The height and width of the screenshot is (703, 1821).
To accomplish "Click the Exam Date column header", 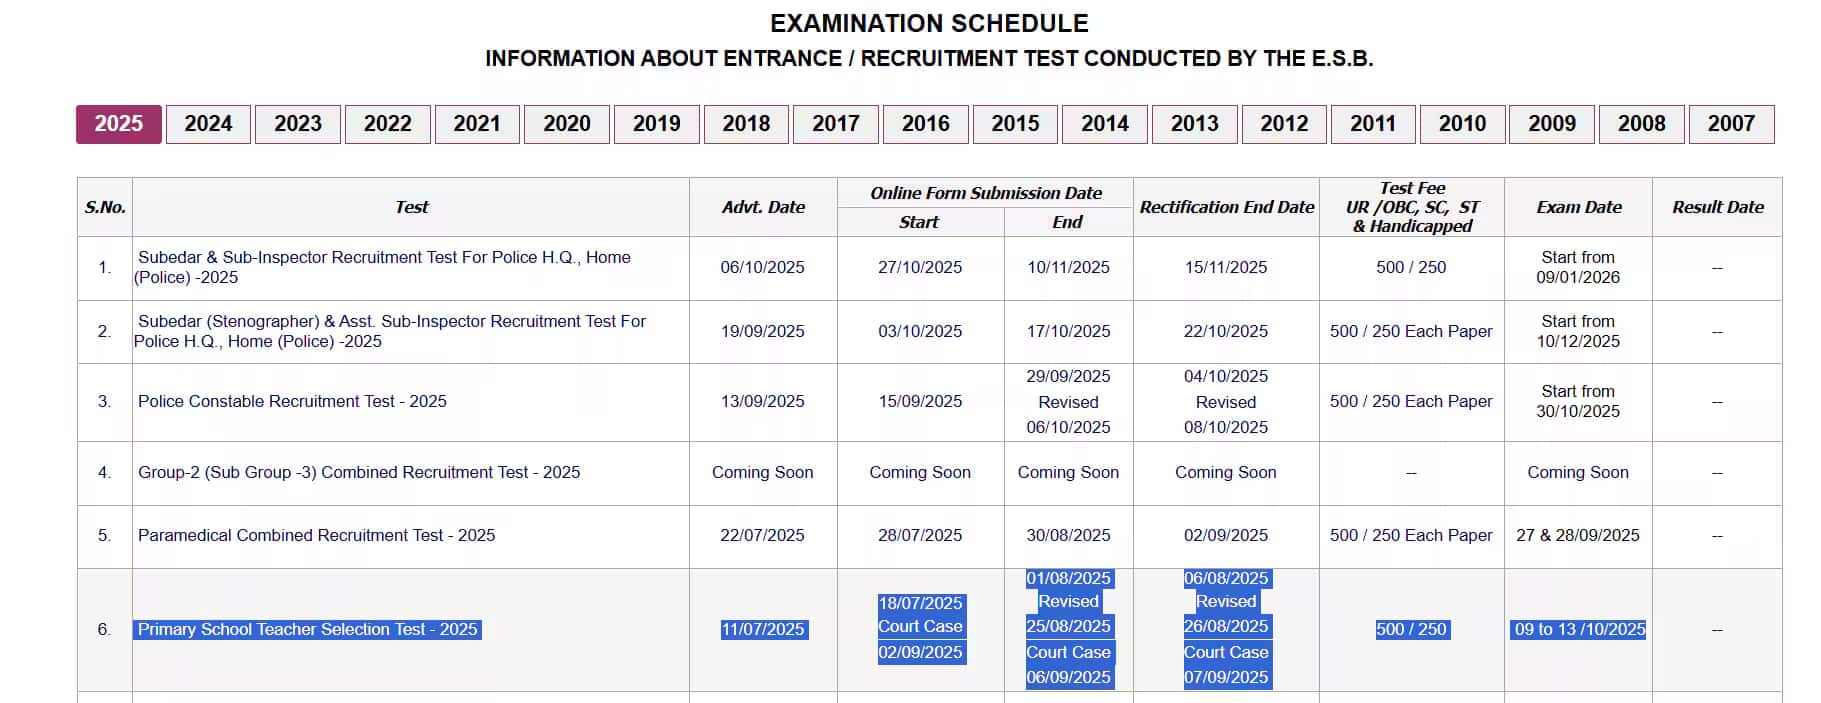I will click(x=1578, y=207).
